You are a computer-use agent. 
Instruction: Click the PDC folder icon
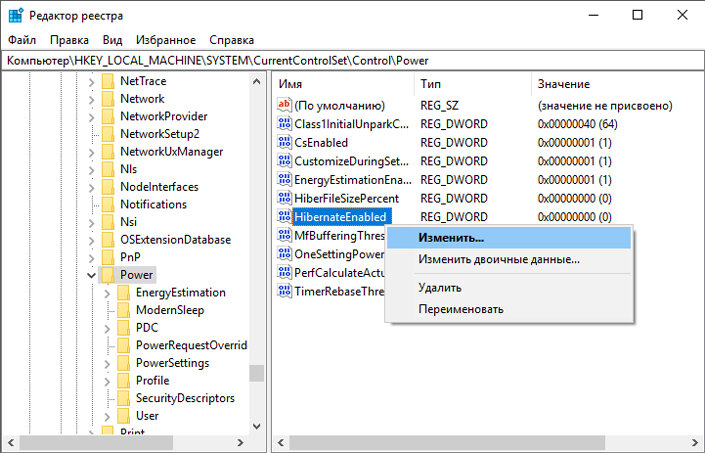124,328
